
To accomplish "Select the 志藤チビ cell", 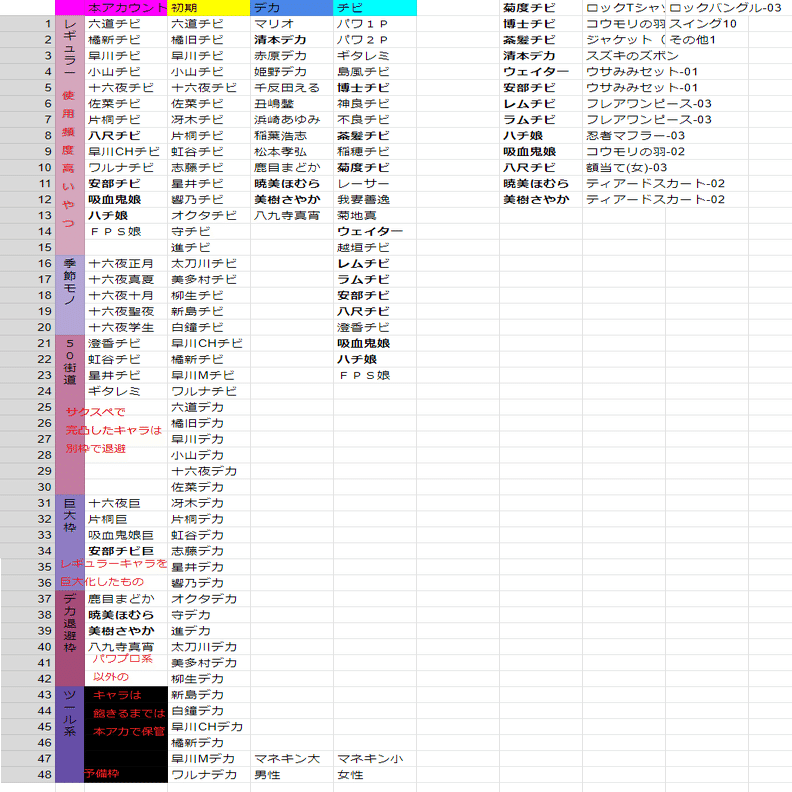I will click(209, 168).
